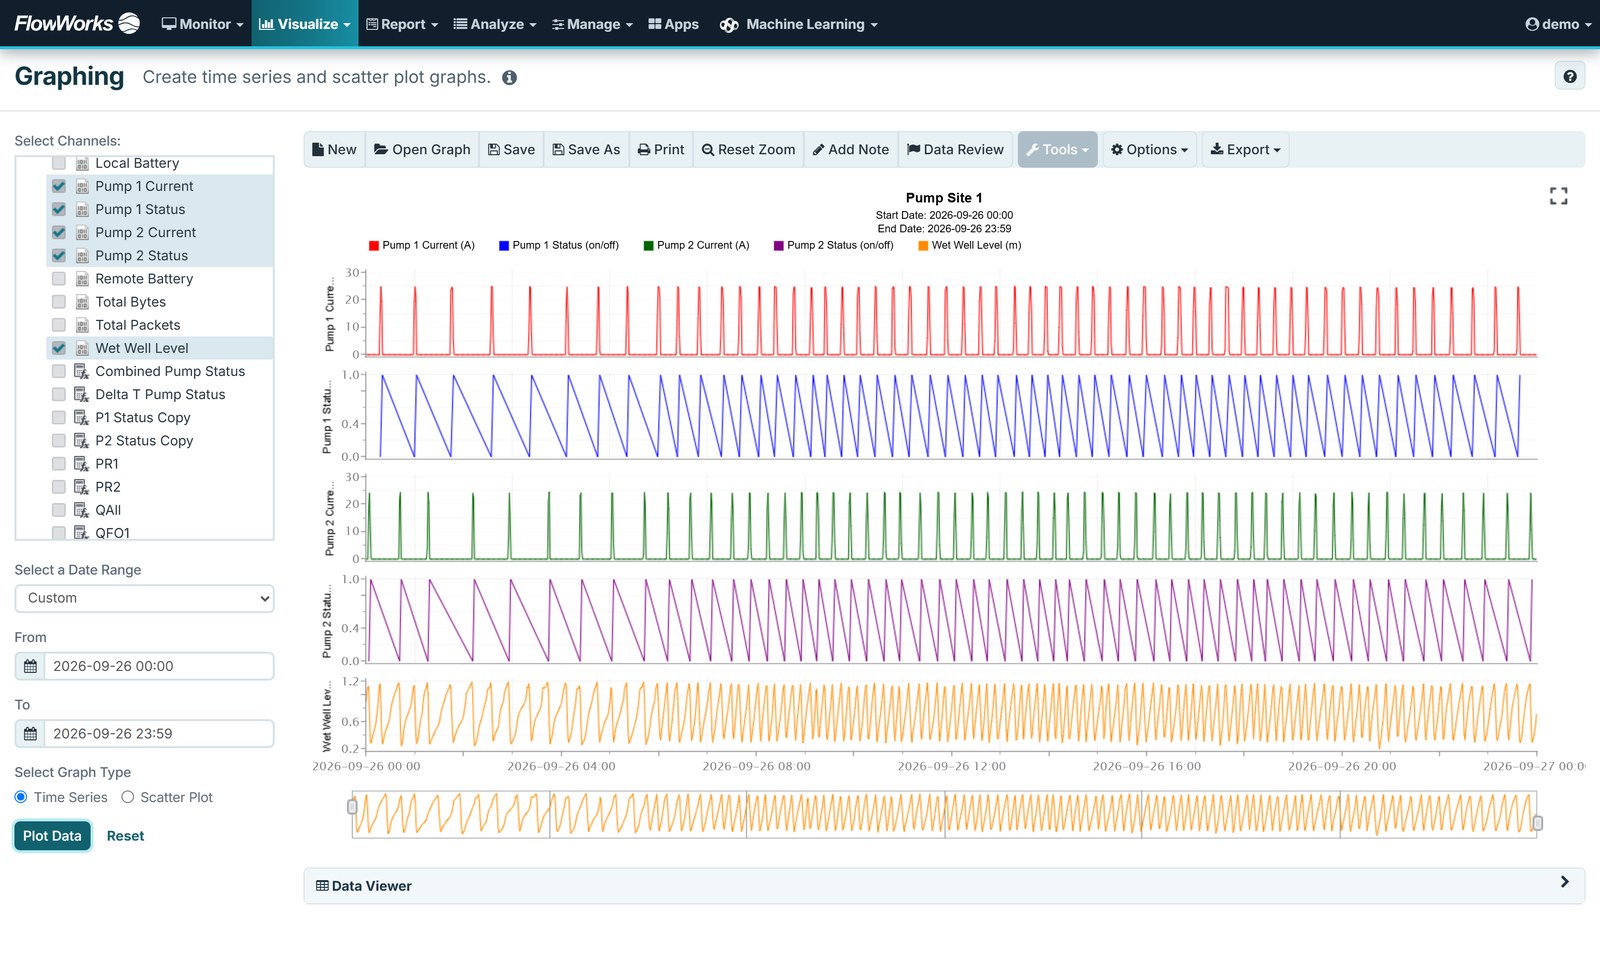Click the right range selector handle
This screenshot has width=1600, height=964.
(1538, 823)
